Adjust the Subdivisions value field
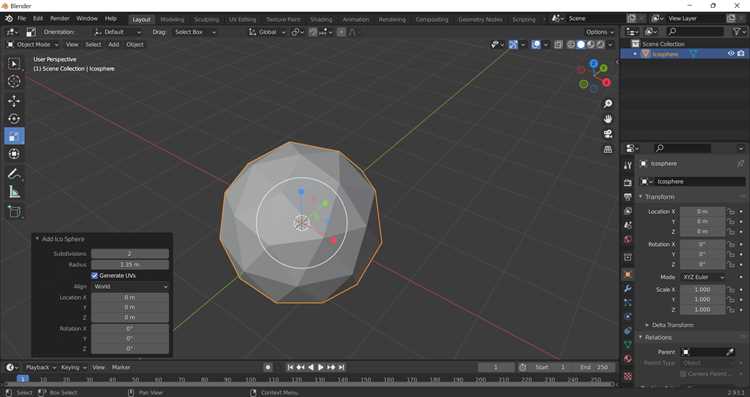 (130, 254)
